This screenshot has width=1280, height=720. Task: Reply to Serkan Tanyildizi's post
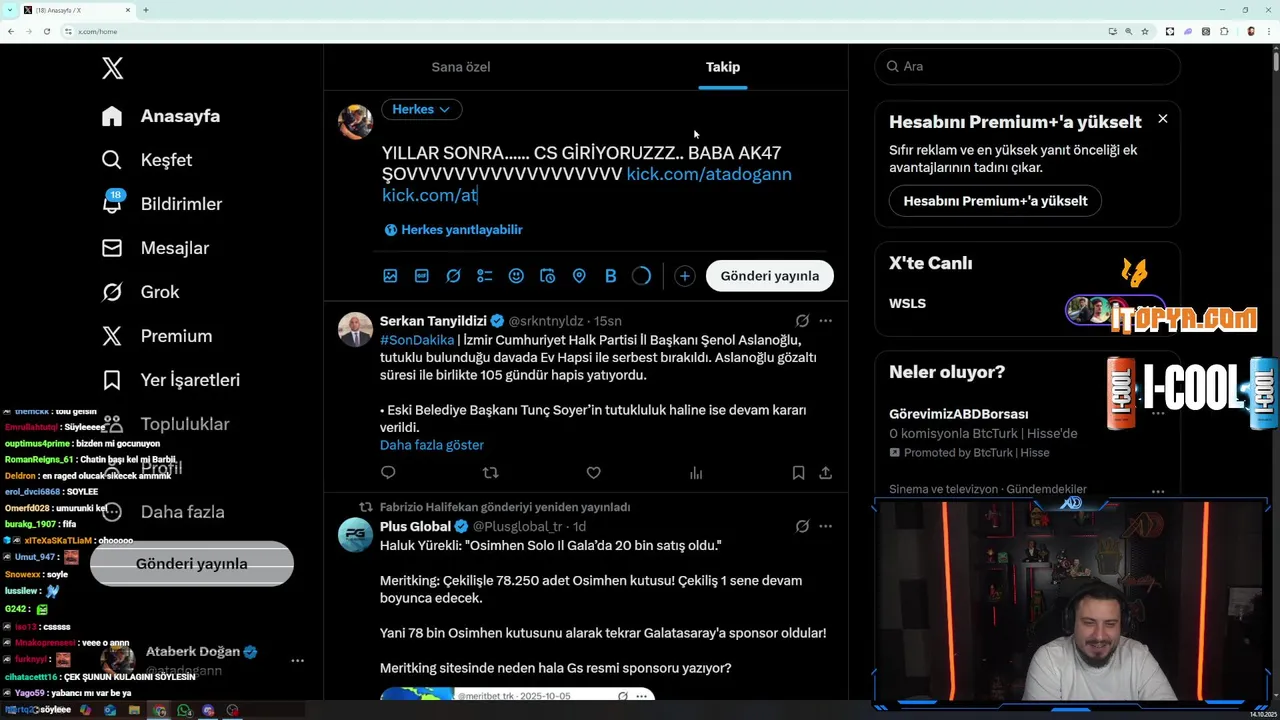click(388, 473)
